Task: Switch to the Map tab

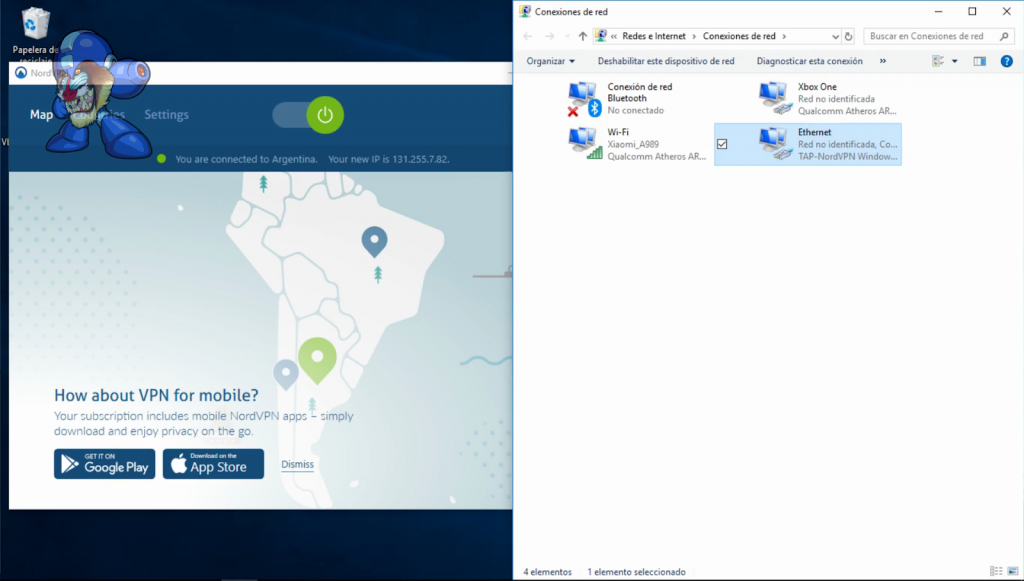Action: click(x=41, y=115)
